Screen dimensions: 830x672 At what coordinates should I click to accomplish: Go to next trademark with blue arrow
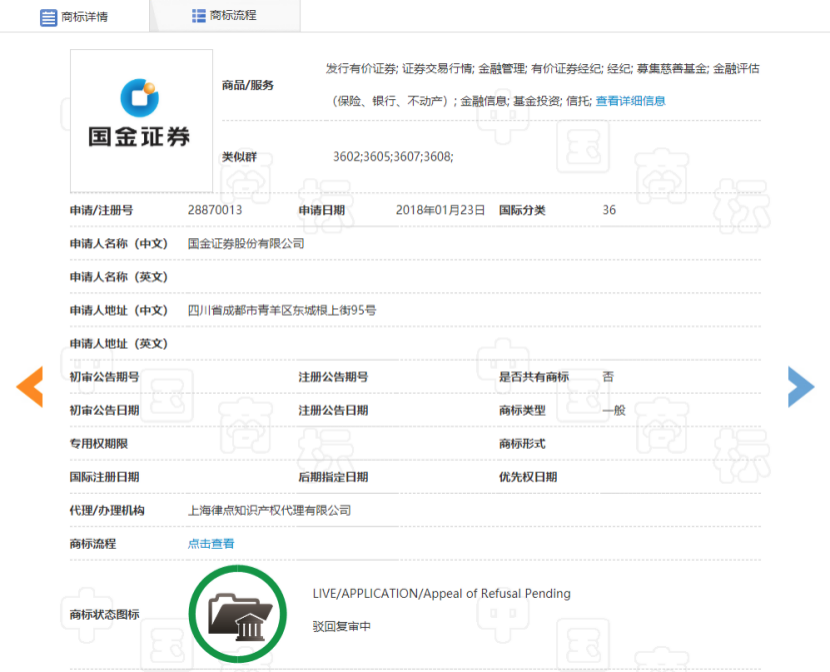pyautogui.click(x=801, y=387)
